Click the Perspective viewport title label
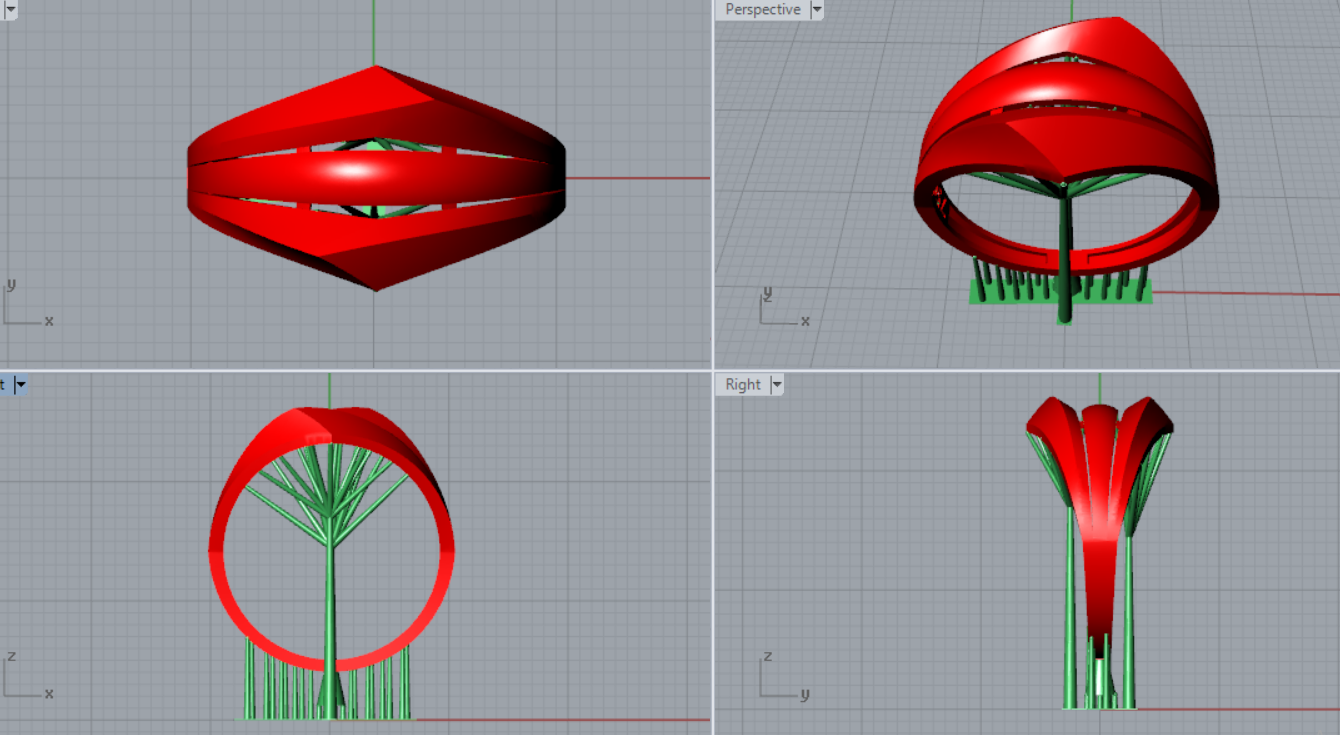The height and width of the screenshot is (735, 1340). click(762, 10)
